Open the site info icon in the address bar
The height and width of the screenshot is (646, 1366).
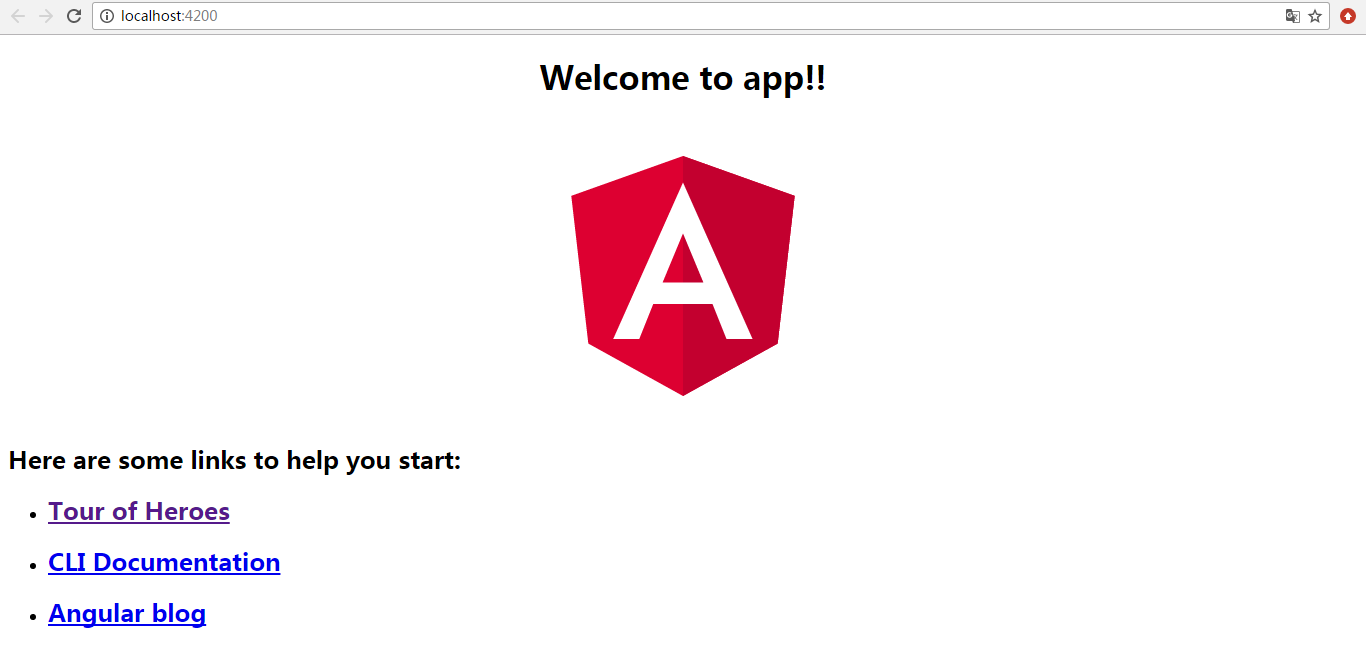pos(107,16)
